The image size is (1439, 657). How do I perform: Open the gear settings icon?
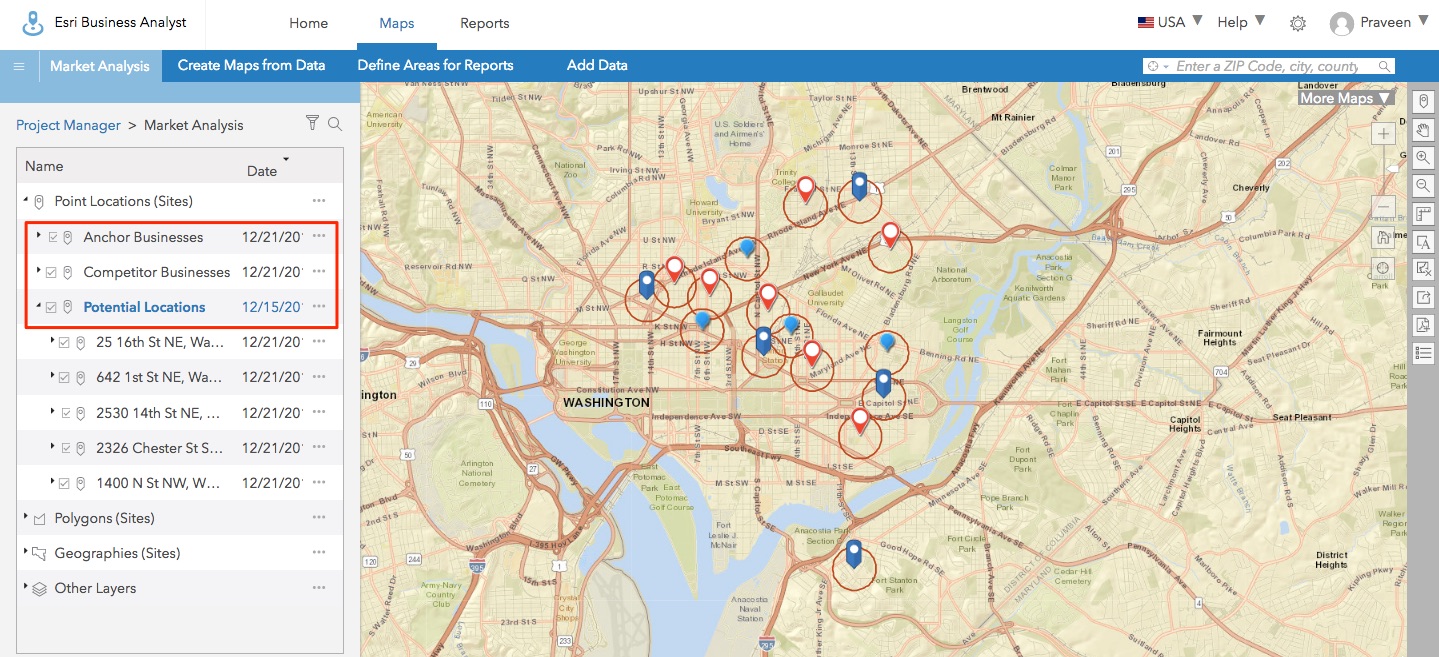pyautogui.click(x=1297, y=23)
